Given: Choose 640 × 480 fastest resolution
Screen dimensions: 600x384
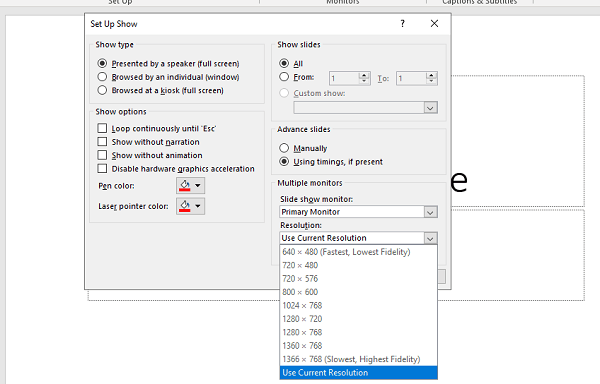Looking at the screenshot, I should (x=359, y=252).
